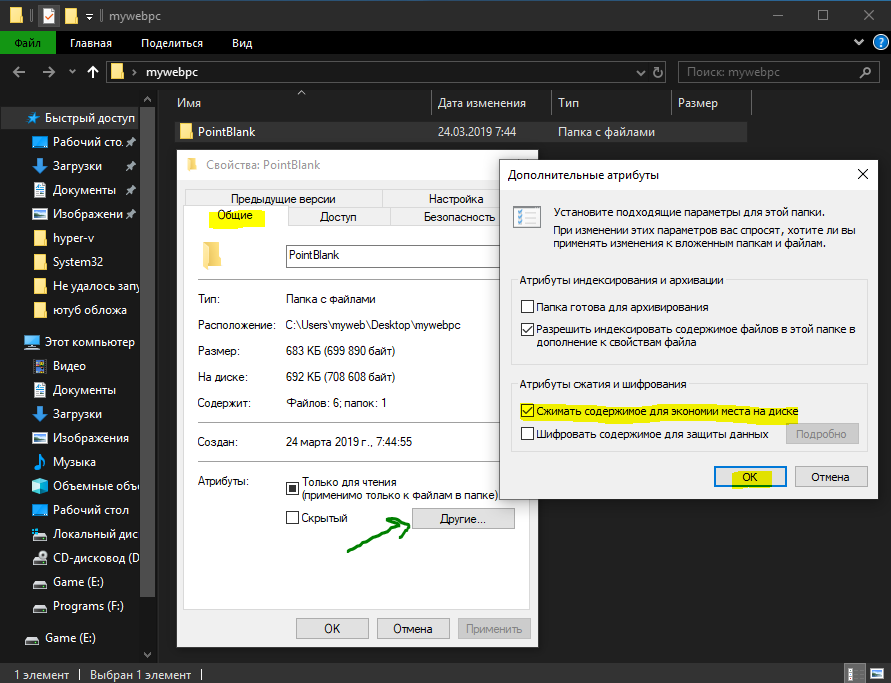Image resolution: width=891 pixels, height=683 pixels.
Task: Open the Файл menu
Action: (27, 43)
